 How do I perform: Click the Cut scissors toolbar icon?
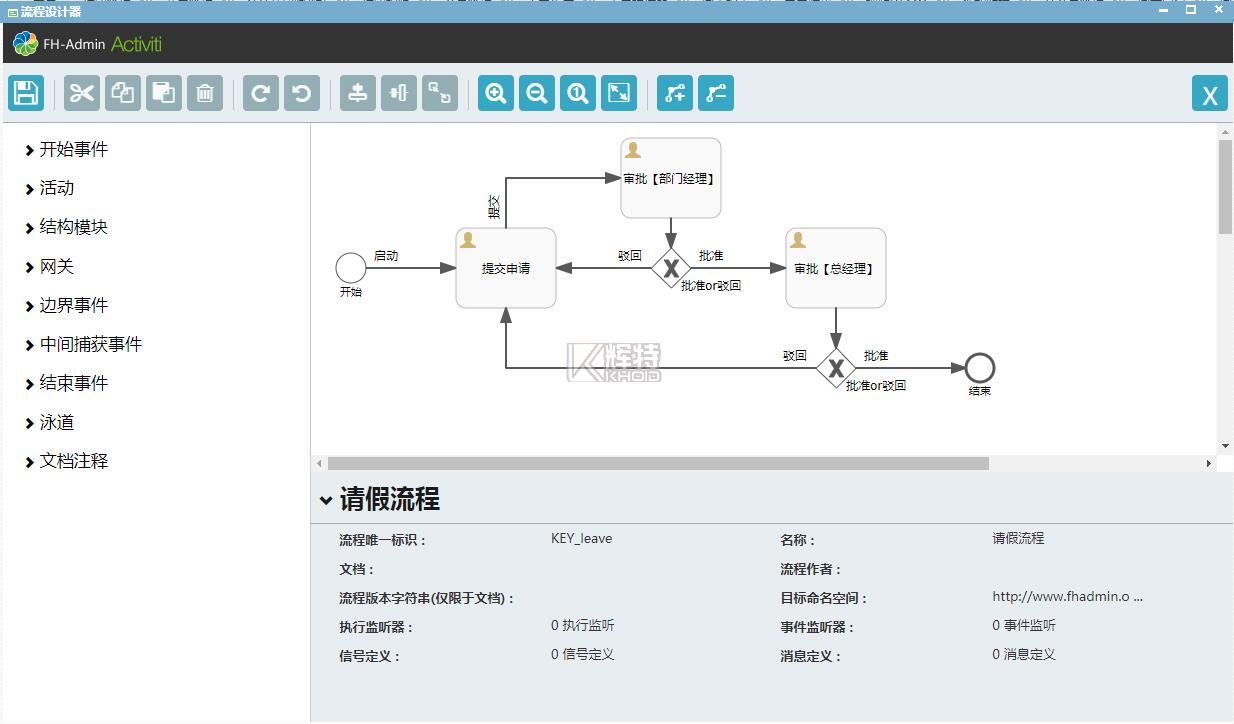[82, 93]
